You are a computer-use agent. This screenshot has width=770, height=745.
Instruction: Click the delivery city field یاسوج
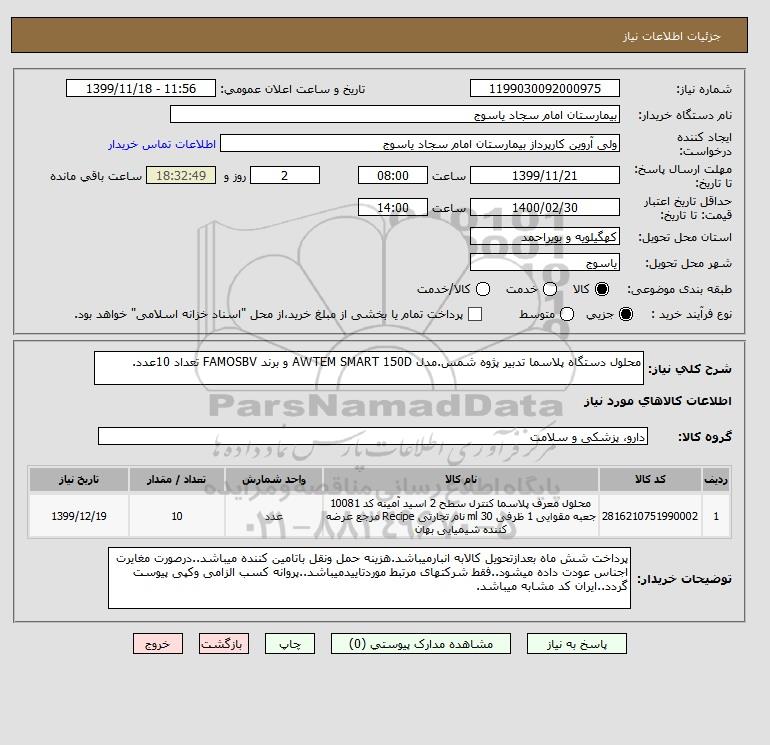(545, 263)
